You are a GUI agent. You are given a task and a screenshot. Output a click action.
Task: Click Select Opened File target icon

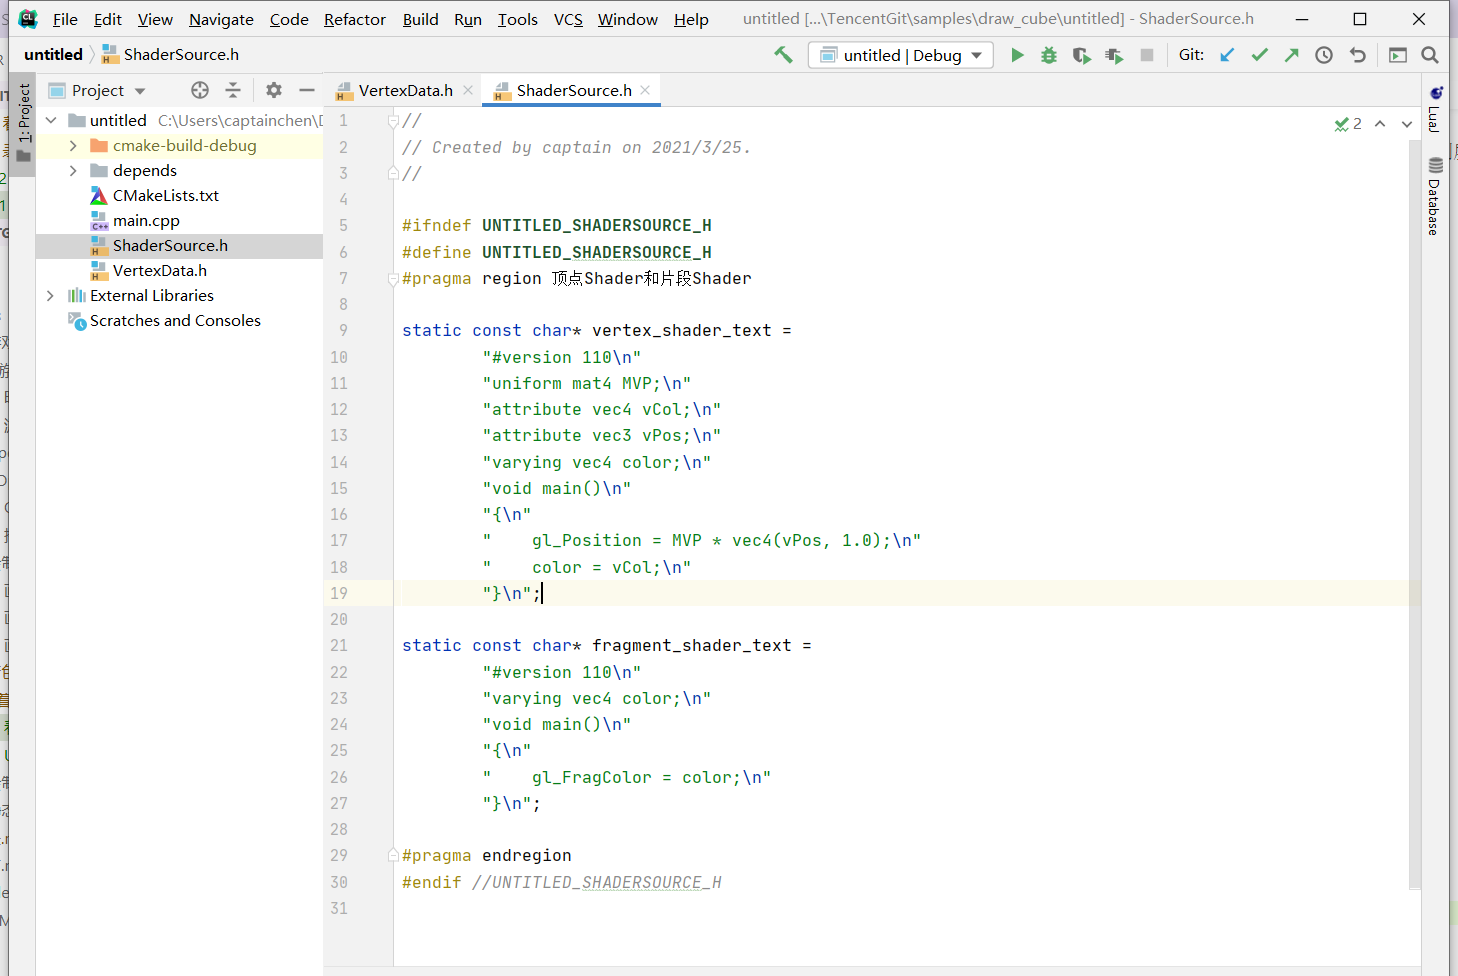[200, 90]
